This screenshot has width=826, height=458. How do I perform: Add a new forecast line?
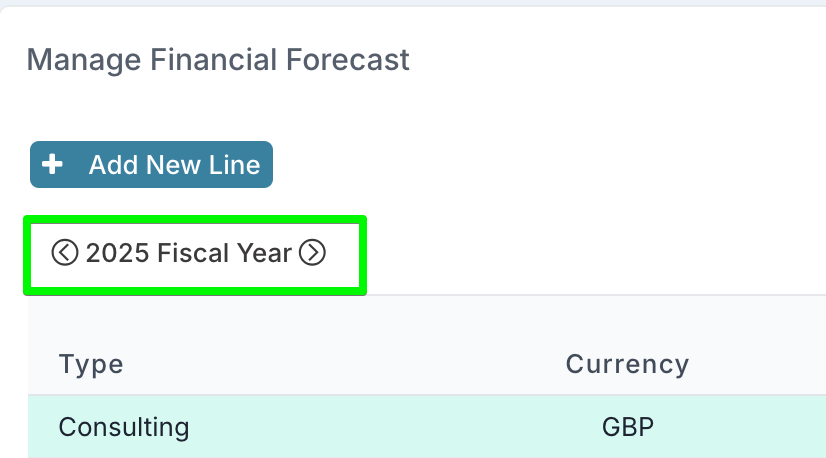[x=151, y=164]
